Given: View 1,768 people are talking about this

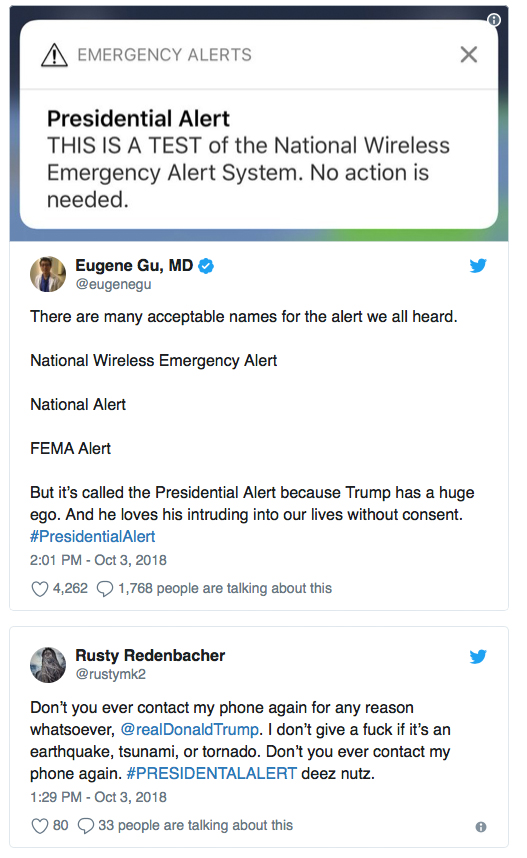Looking at the screenshot, I should coord(225,588).
